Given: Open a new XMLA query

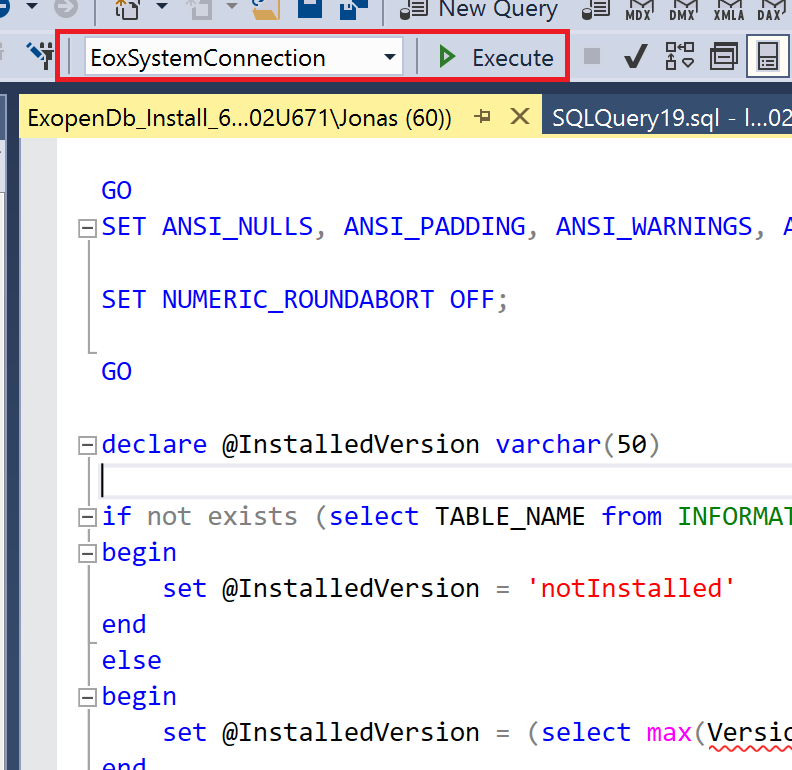Looking at the screenshot, I should pyautogui.click(x=727, y=10).
